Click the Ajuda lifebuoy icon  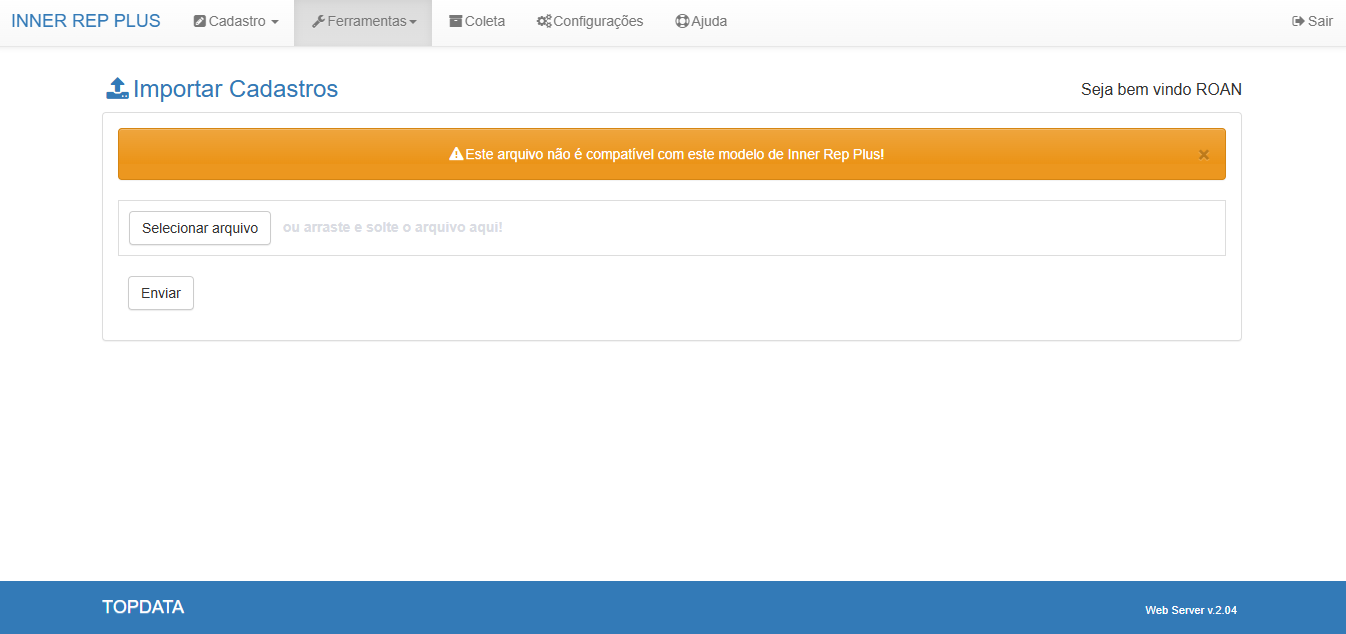[x=682, y=21]
